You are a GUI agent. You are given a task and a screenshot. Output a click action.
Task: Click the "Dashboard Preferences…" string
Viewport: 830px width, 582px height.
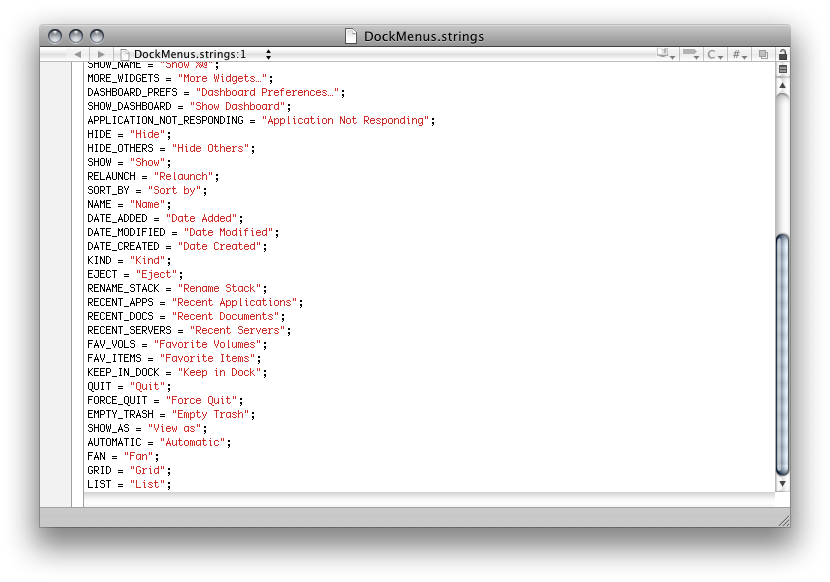pos(267,92)
